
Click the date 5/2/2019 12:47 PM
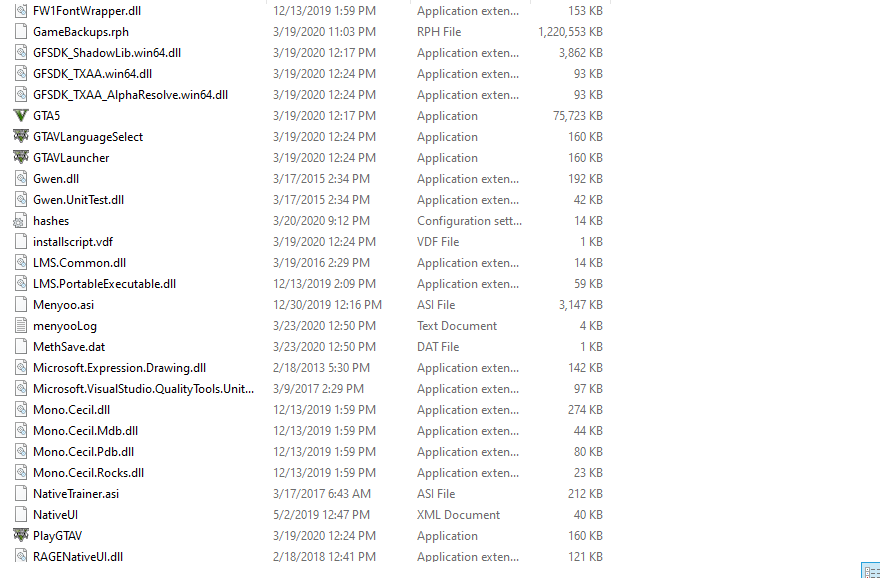[x=322, y=515]
